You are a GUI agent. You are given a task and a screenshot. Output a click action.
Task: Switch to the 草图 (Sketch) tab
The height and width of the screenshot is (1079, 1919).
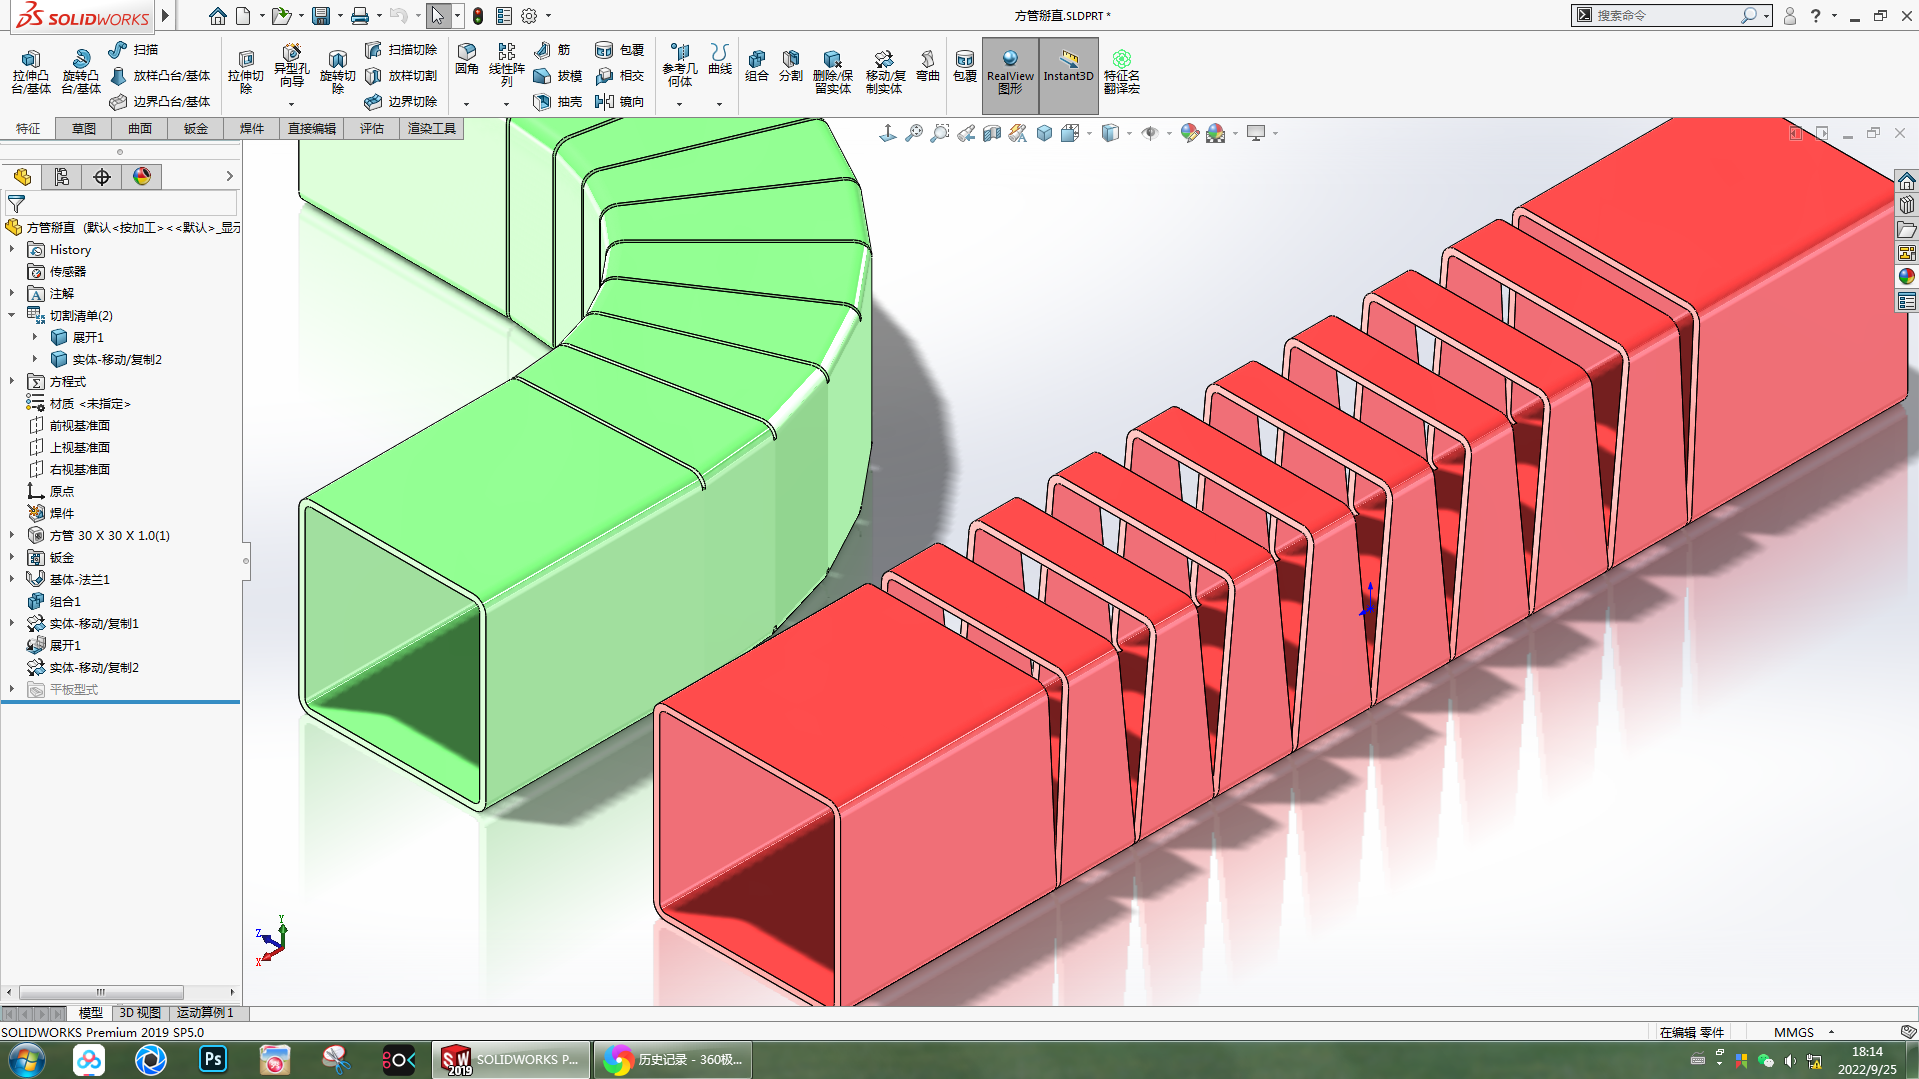click(x=84, y=128)
